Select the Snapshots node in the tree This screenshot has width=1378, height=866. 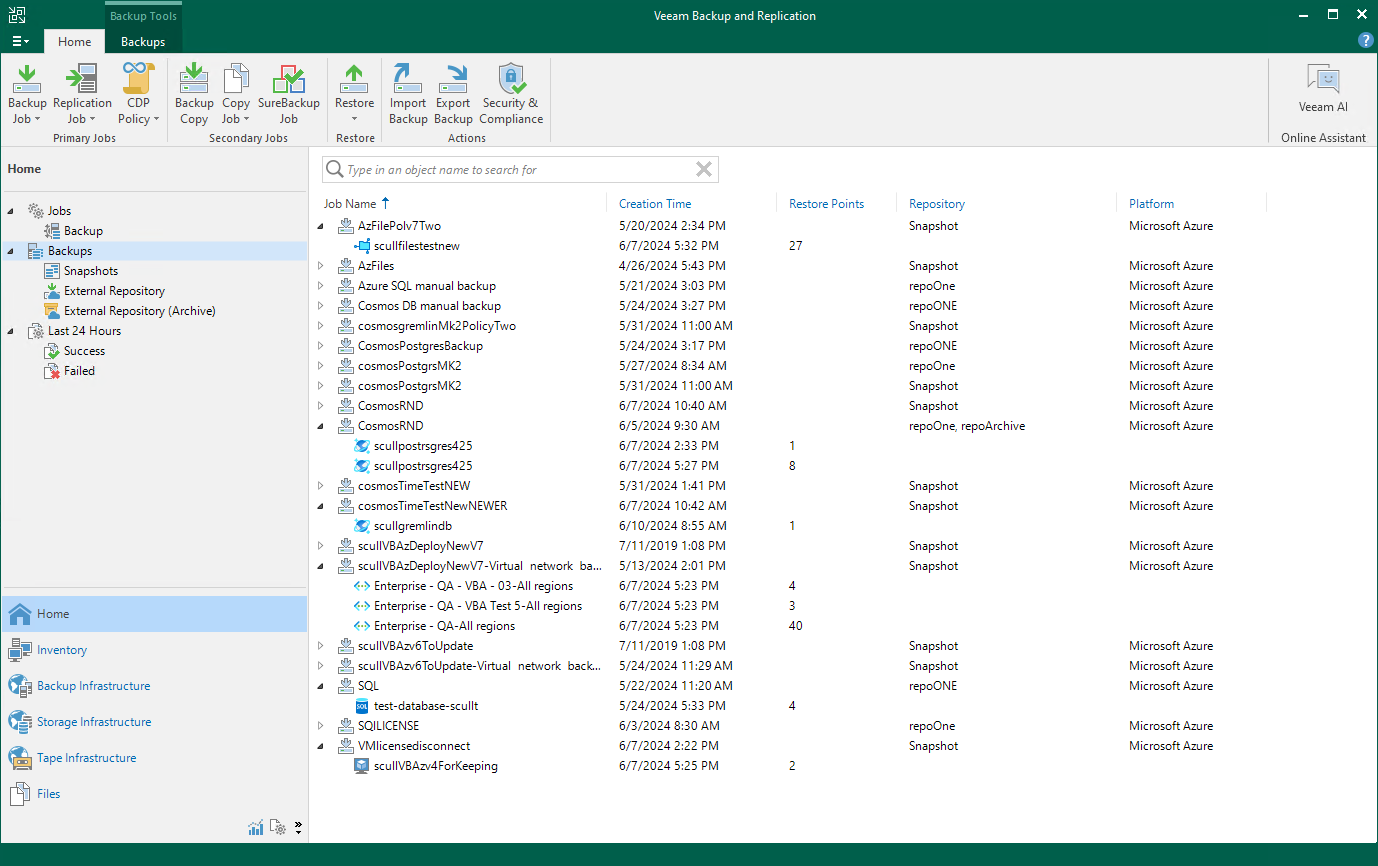(91, 271)
